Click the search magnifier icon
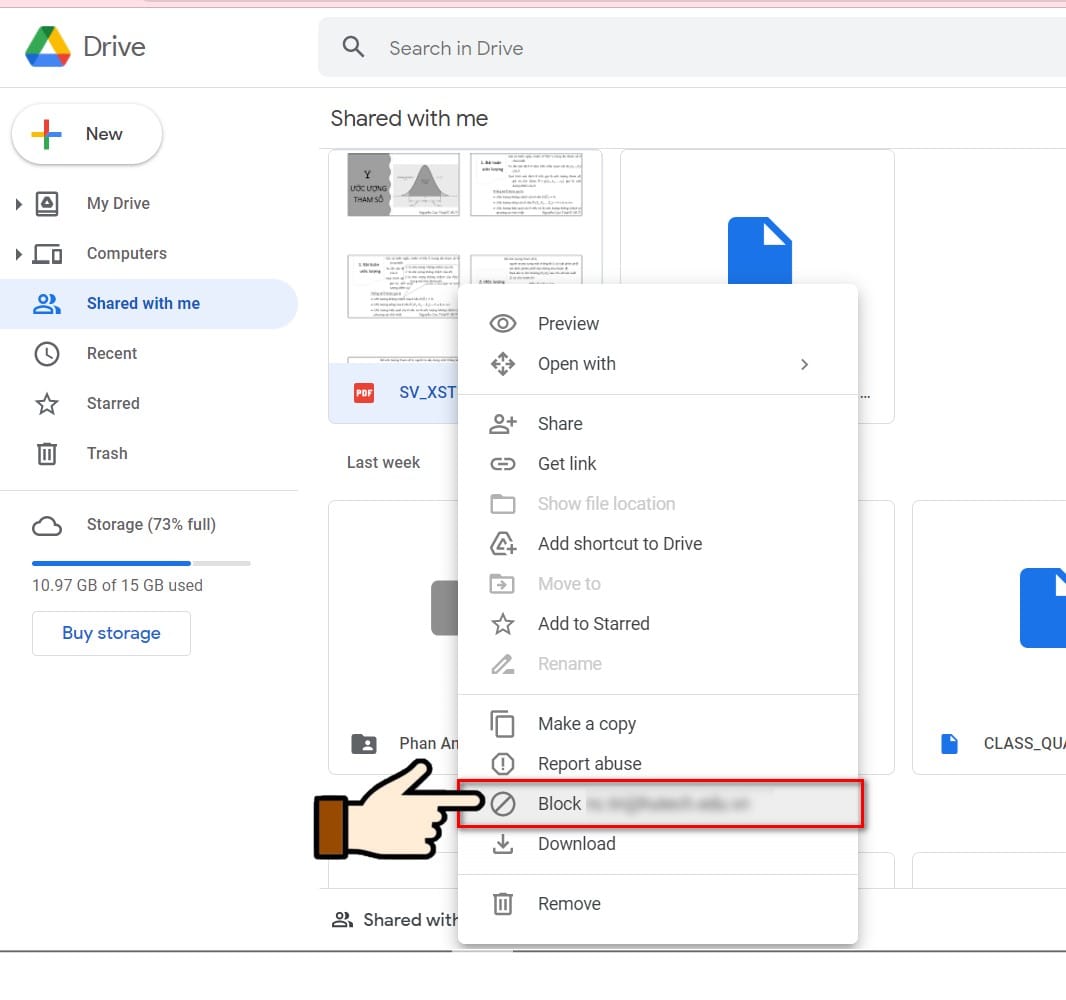The image size is (1066, 1000). click(x=353, y=47)
